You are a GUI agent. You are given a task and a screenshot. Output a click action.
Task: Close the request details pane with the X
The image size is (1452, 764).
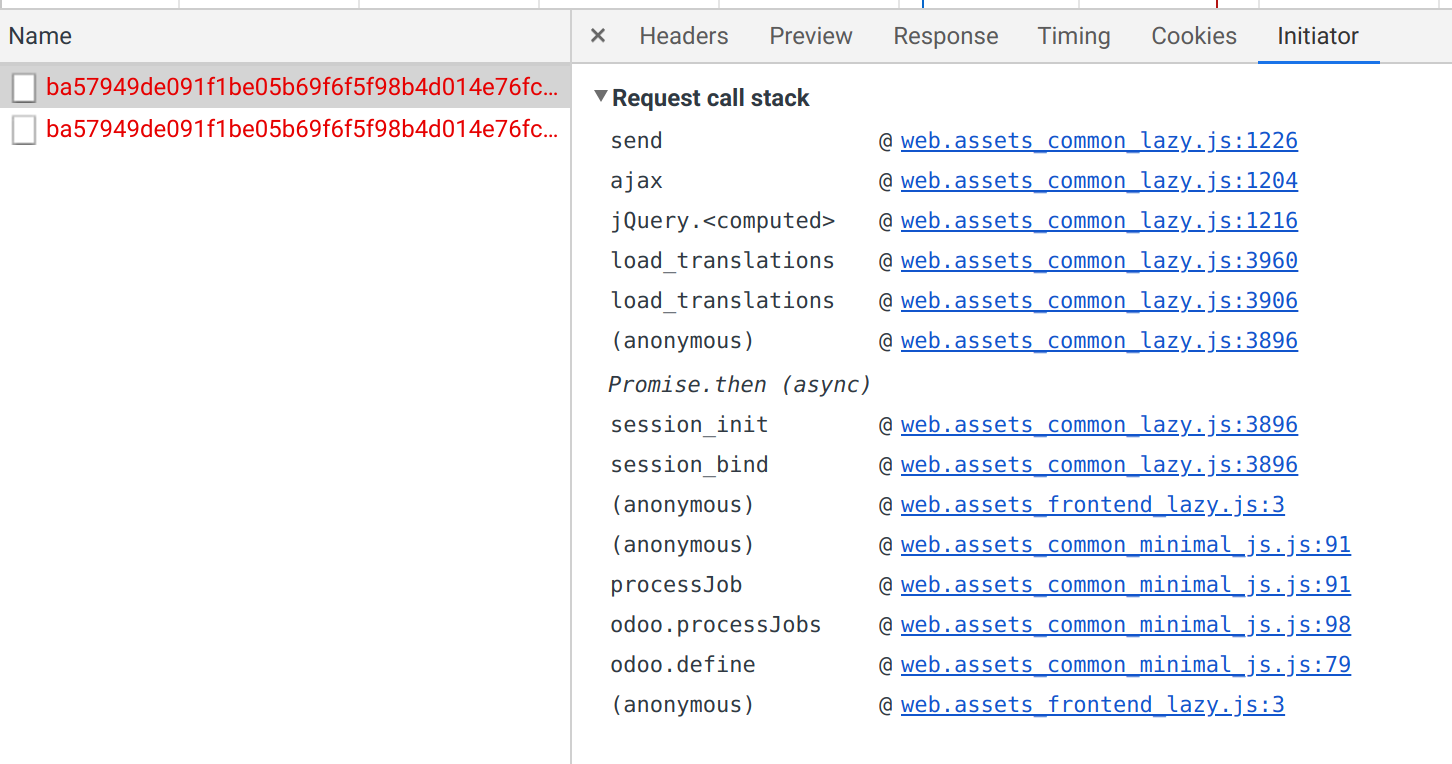click(x=597, y=35)
